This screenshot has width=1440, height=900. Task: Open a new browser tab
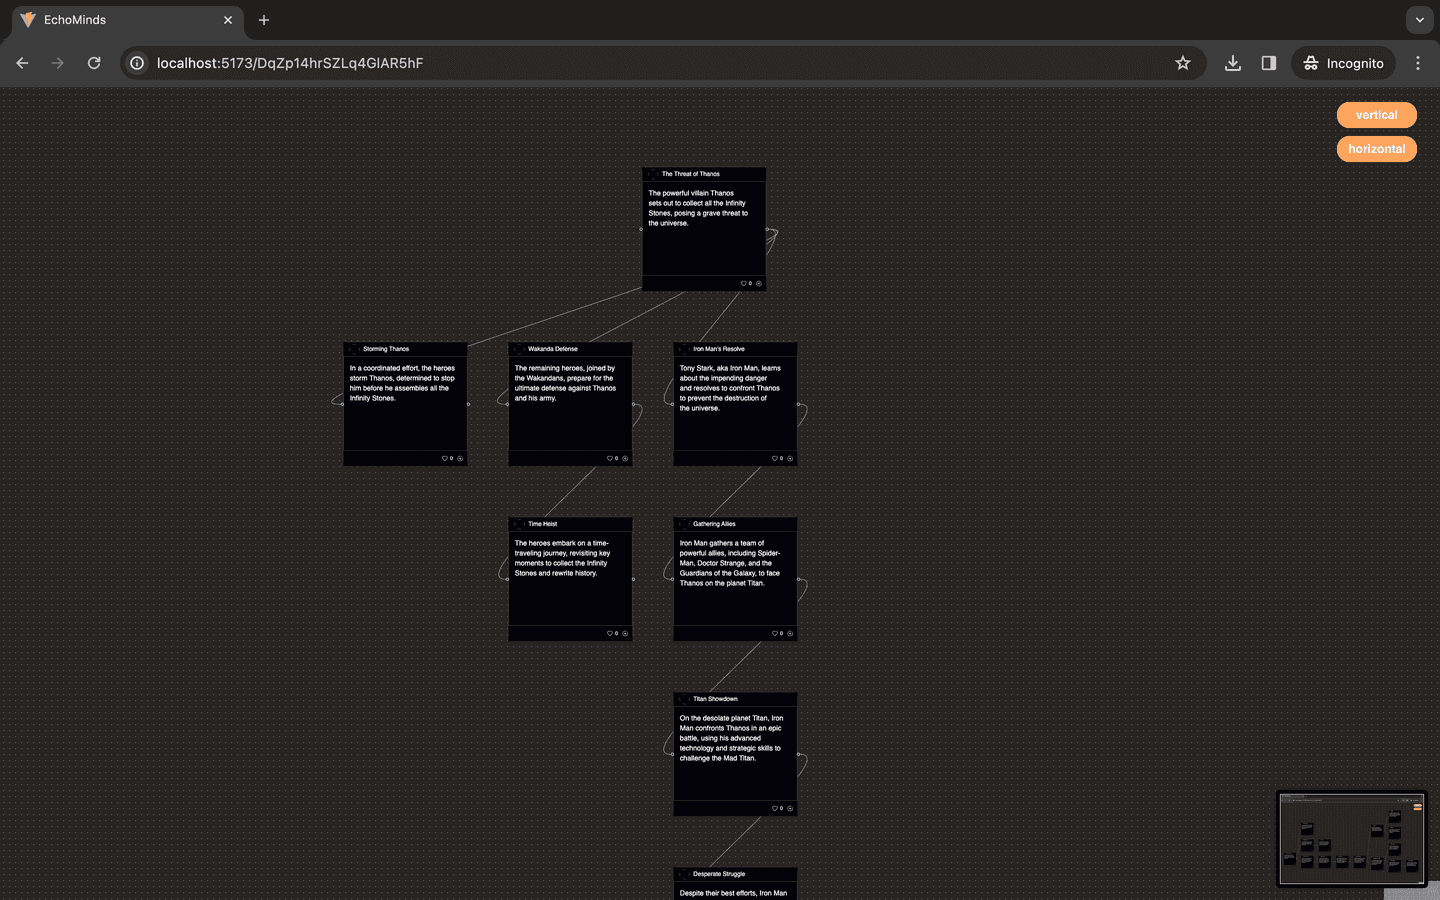tap(264, 20)
